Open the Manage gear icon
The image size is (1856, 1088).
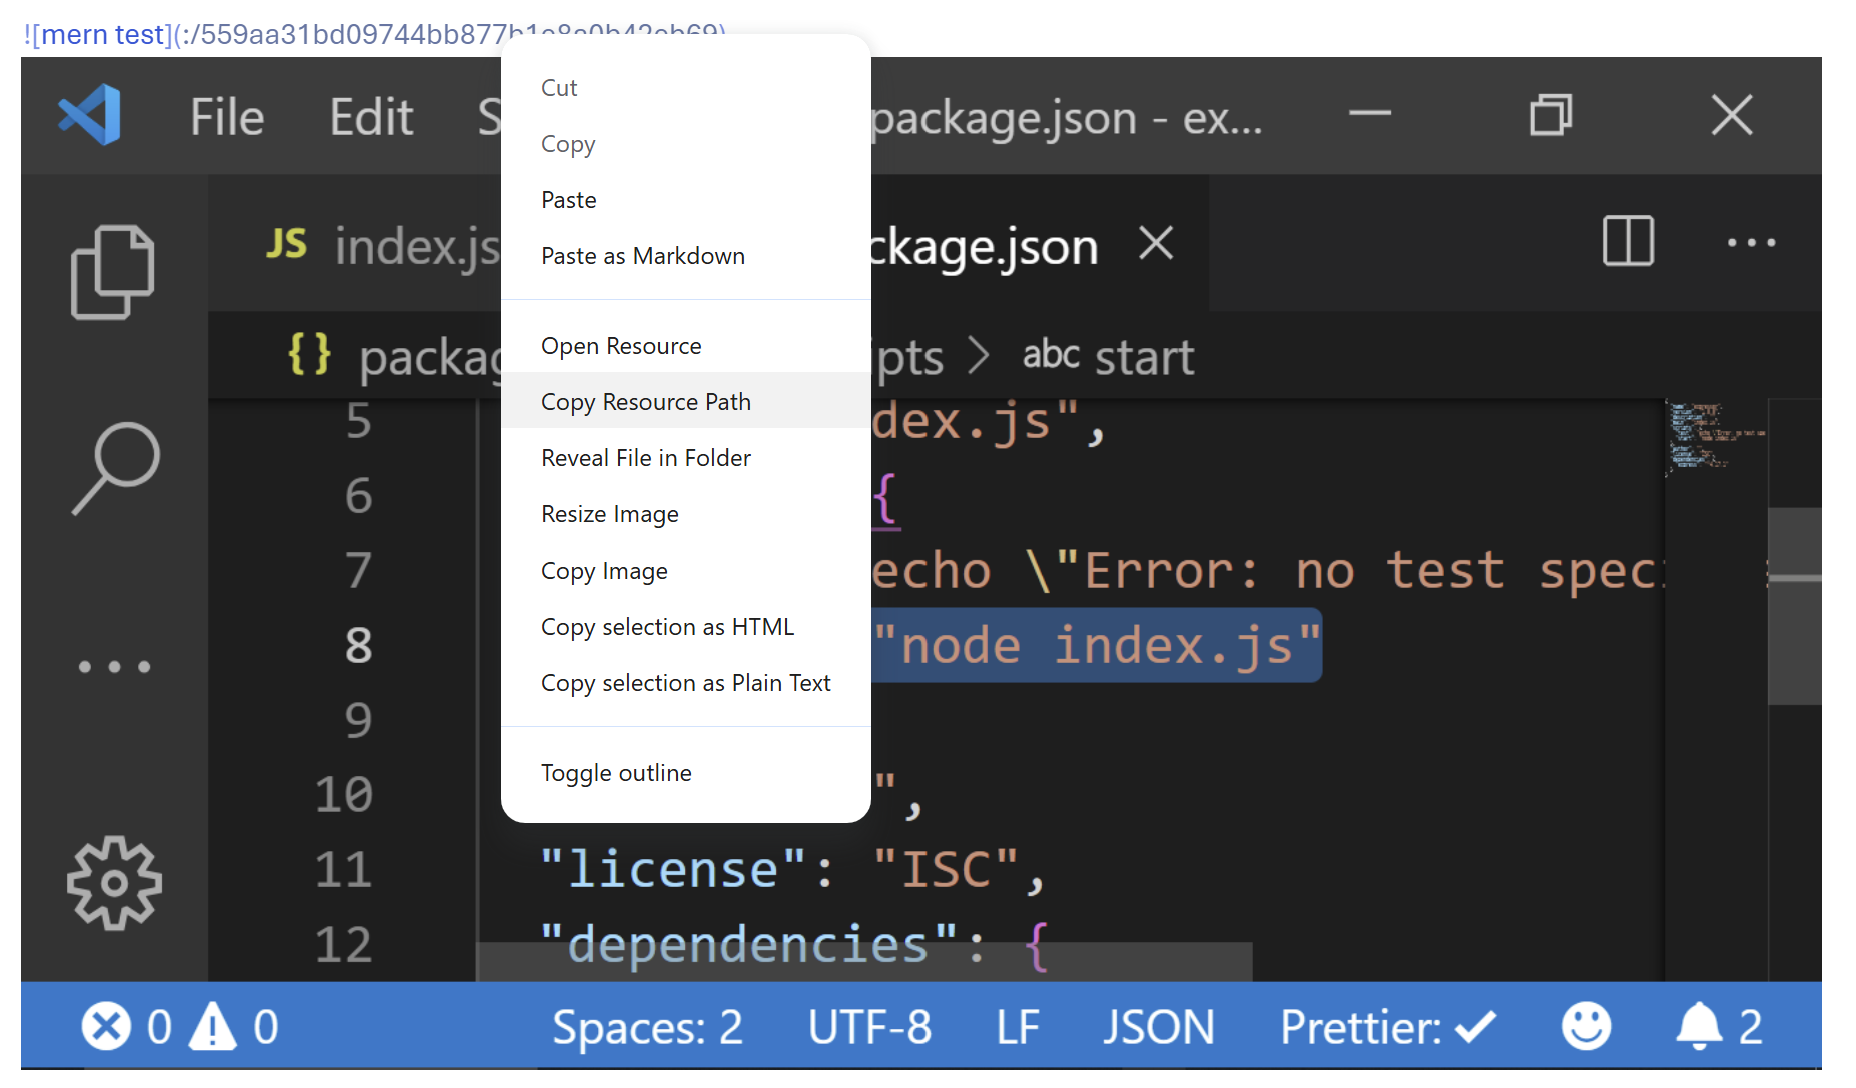(114, 883)
